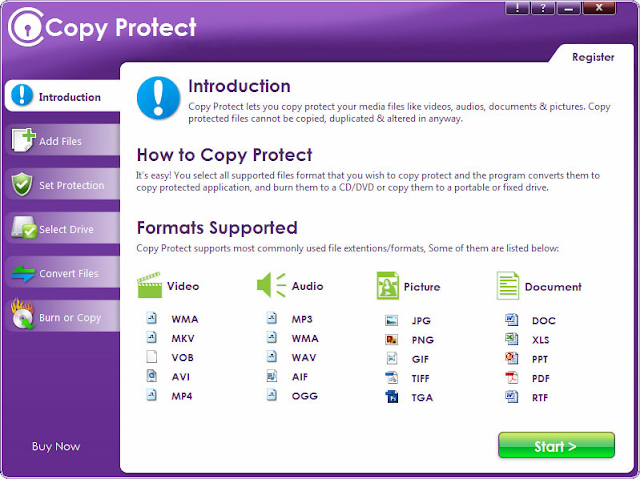Follow the Buy Now link
The image size is (640, 479).
pyautogui.click(x=56, y=446)
